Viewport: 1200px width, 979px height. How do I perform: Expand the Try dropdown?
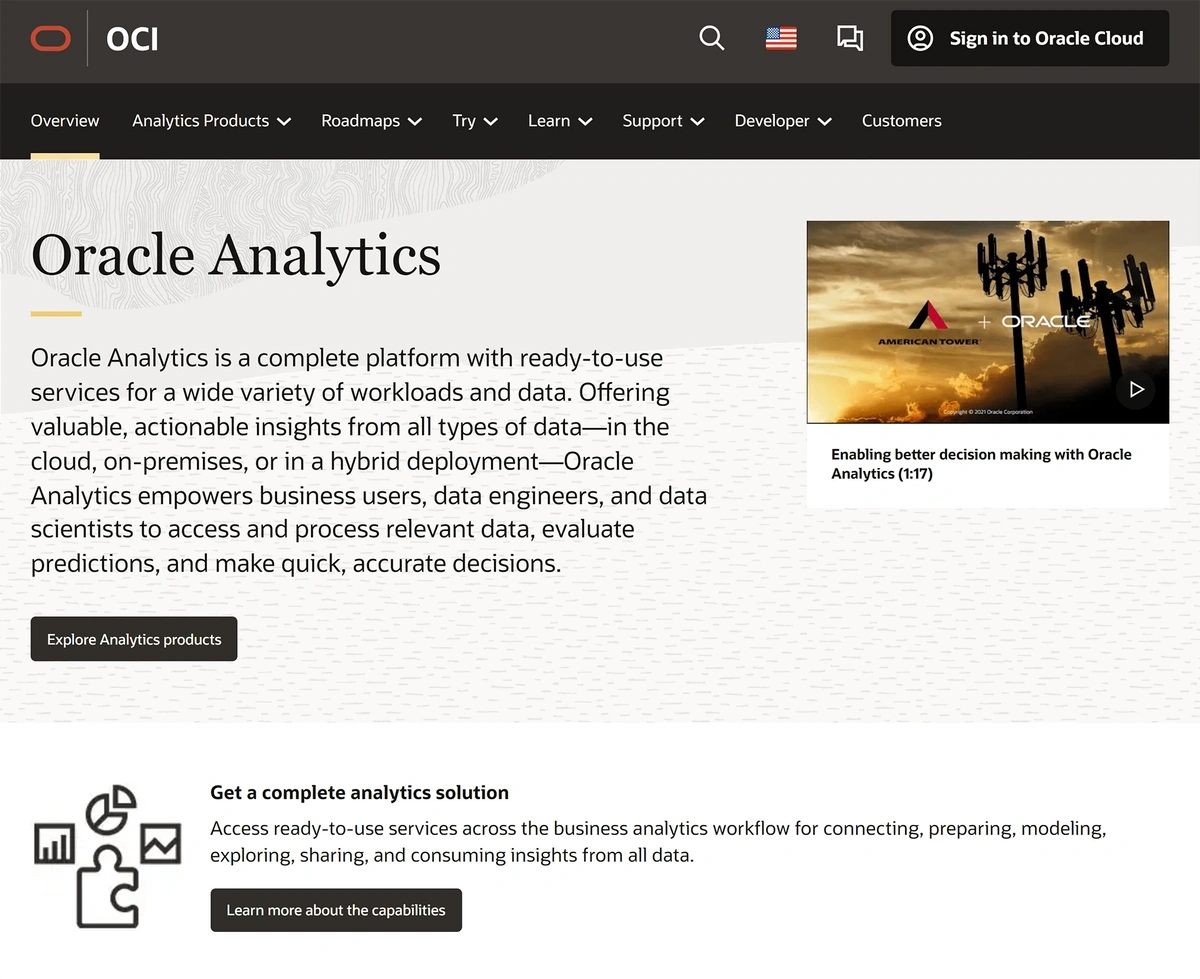coord(475,121)
